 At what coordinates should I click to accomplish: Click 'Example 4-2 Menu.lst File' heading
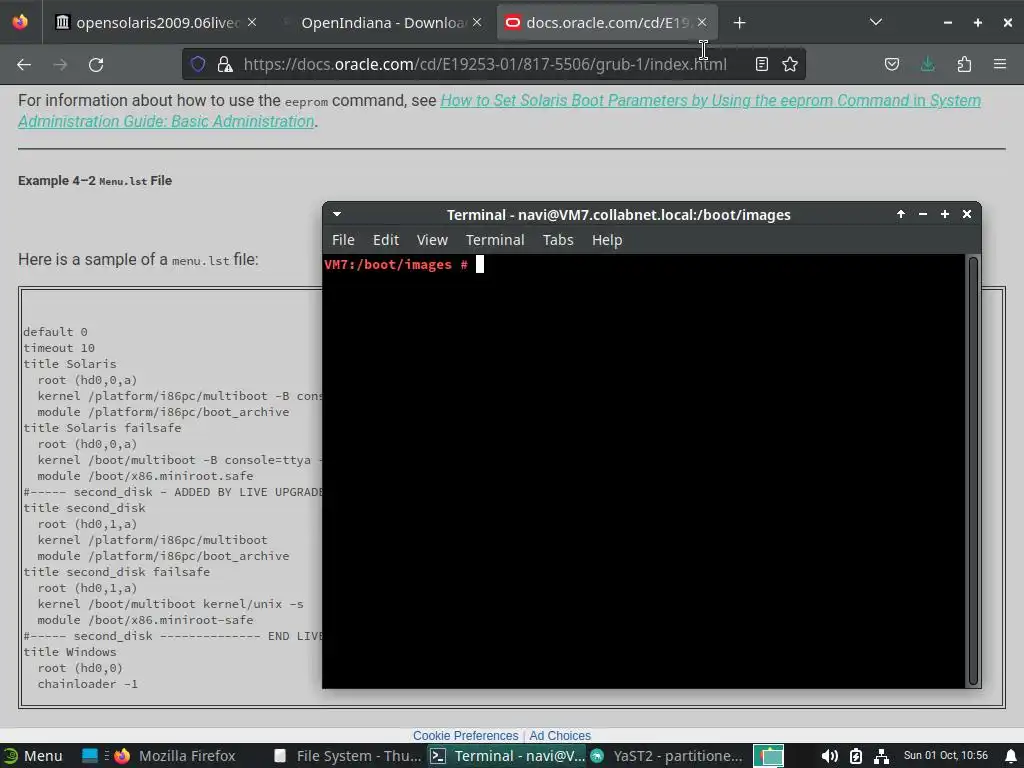point(95,180)
